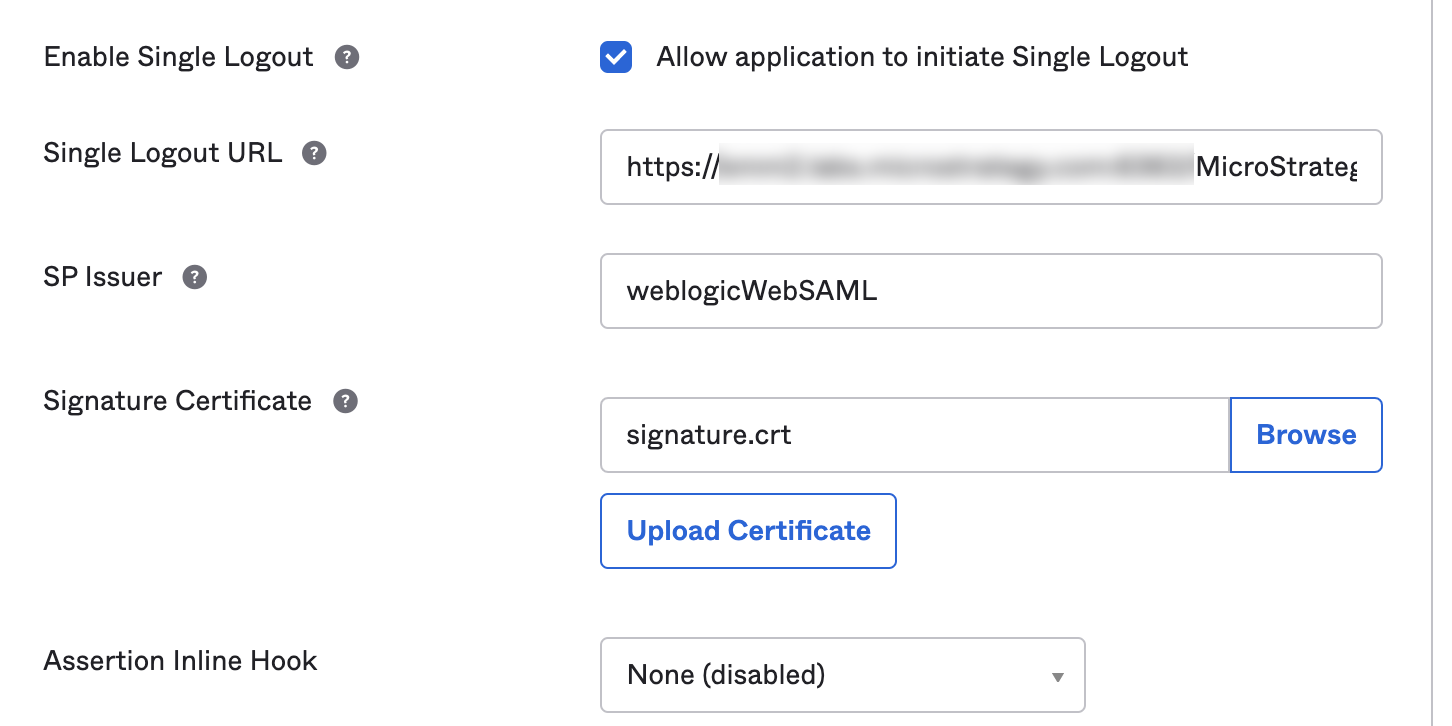1452x726 pixels.
Task: Uncheck Allow application to initiate Single Logout
Action: (616, 57)
